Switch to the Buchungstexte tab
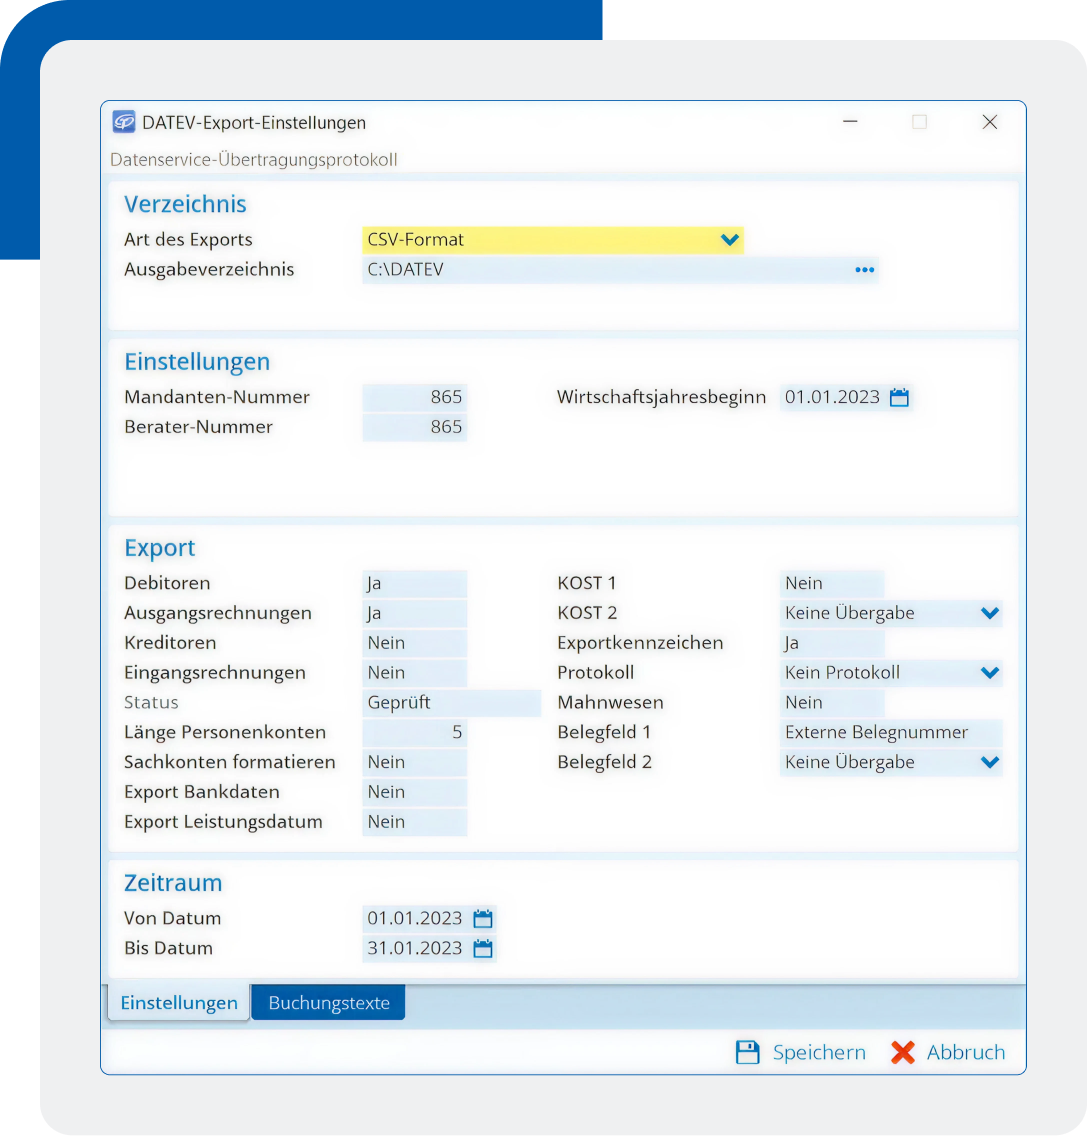The width and height of the screenshot is (1087, 1136). pyautogui.click(x=328, y=1003)
